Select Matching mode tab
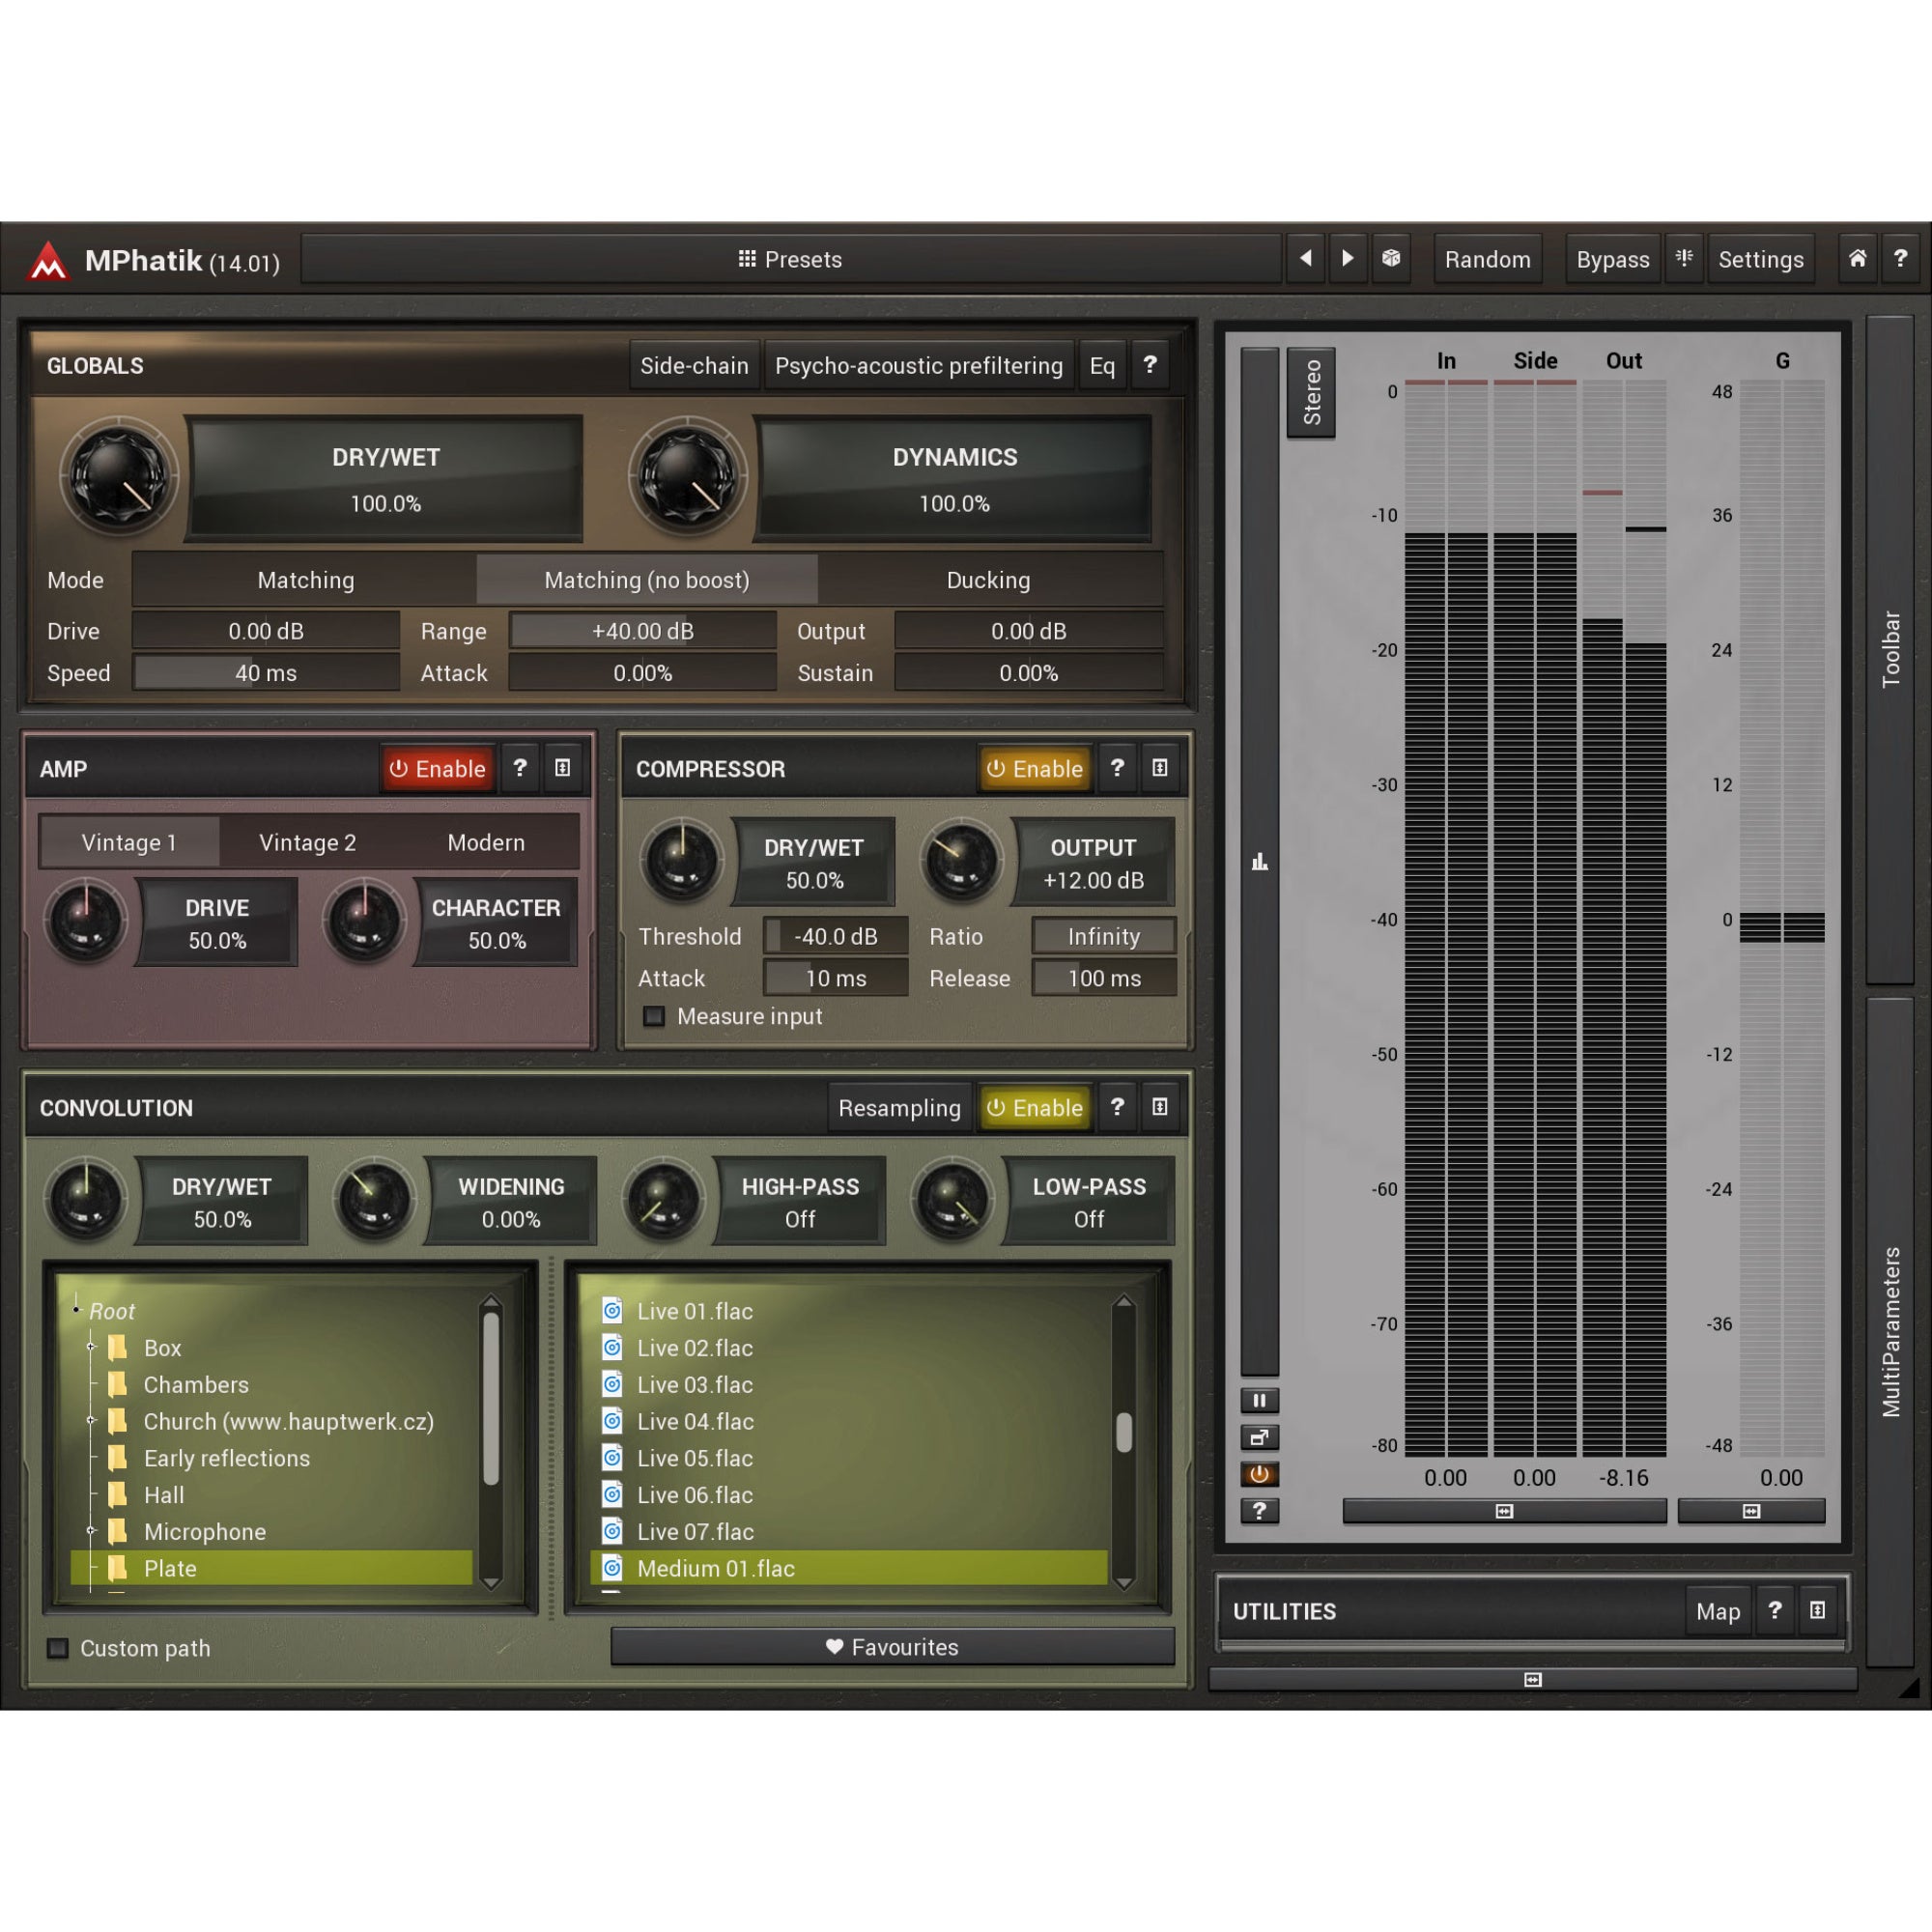Image resolution: width=1932 pixels, height=1932 pixels. [305, 580]
